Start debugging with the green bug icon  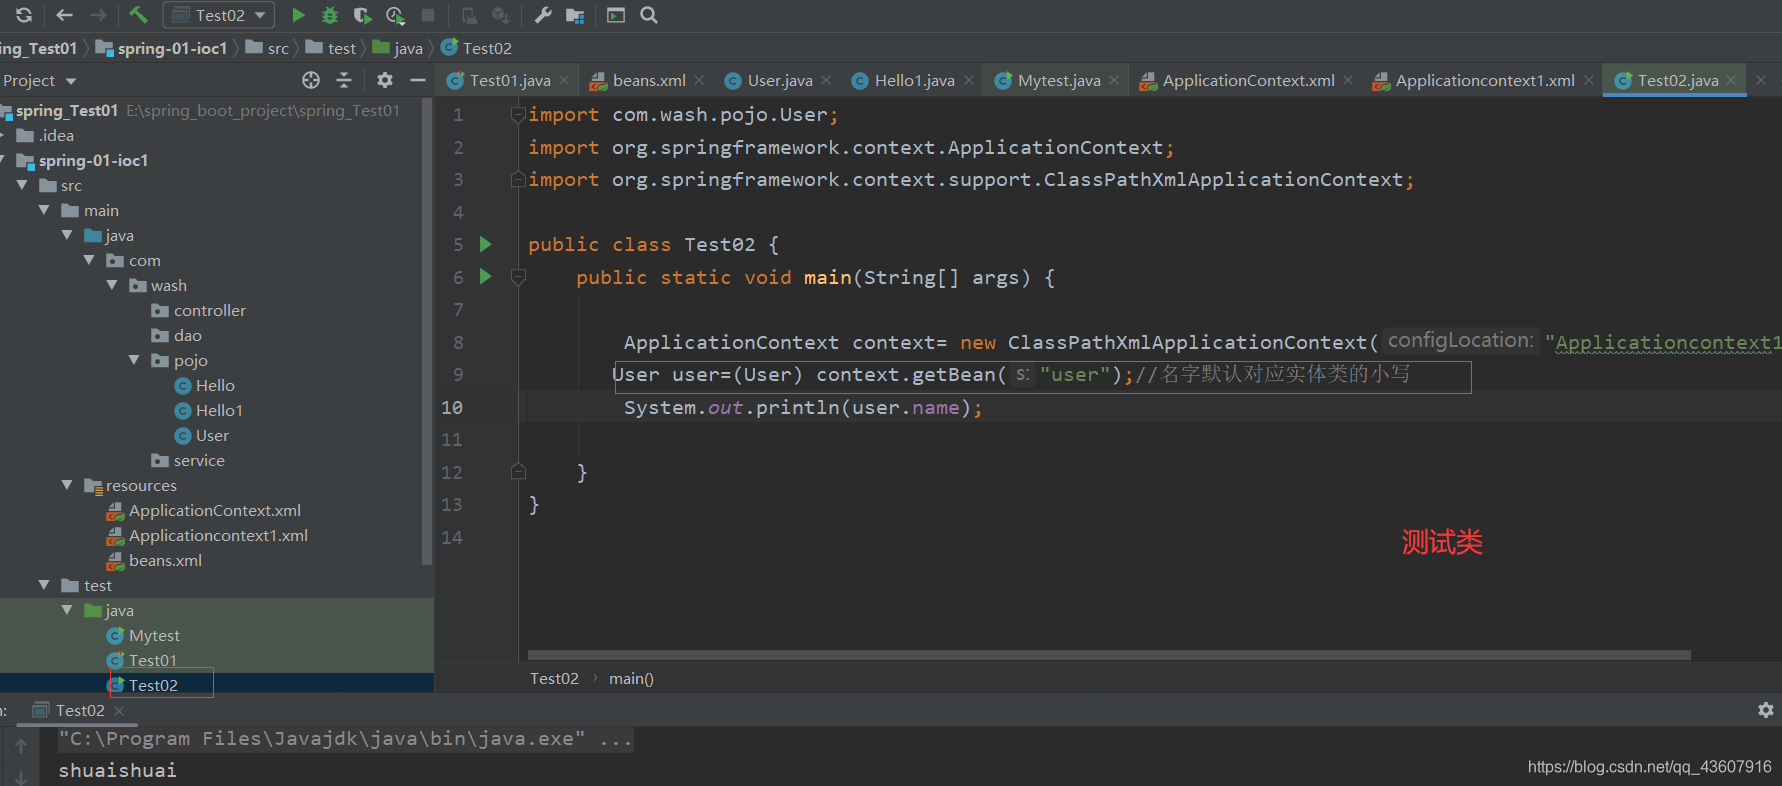click(x=330, y=15)
